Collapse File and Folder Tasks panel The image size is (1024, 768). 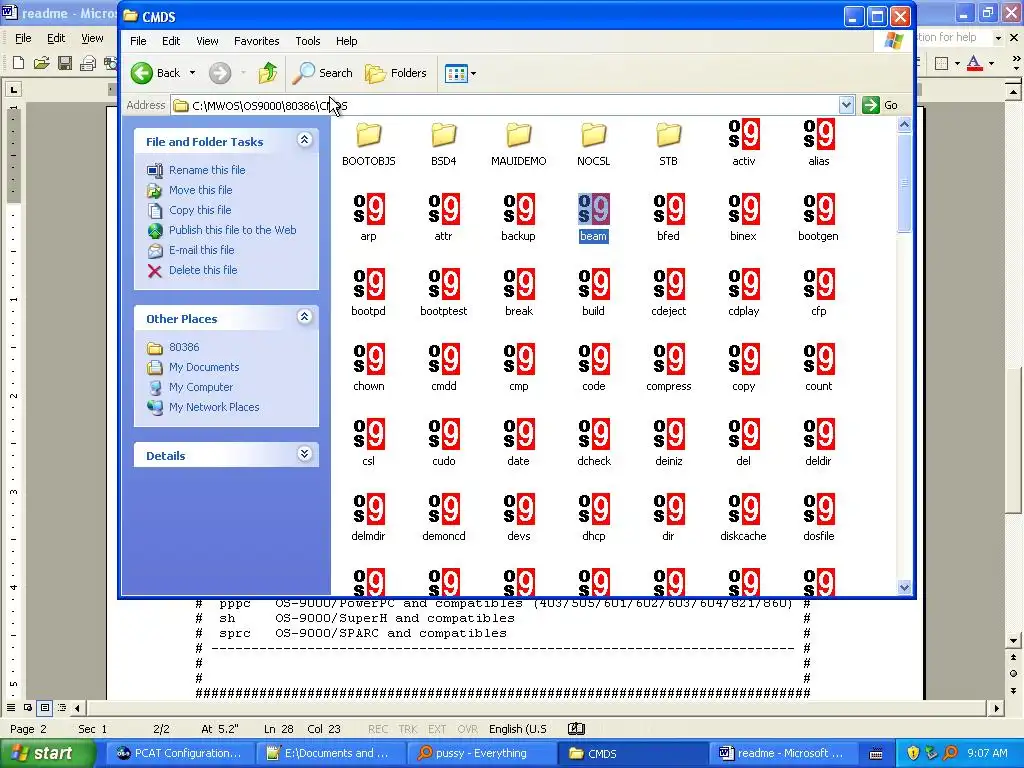click(304, 140)
